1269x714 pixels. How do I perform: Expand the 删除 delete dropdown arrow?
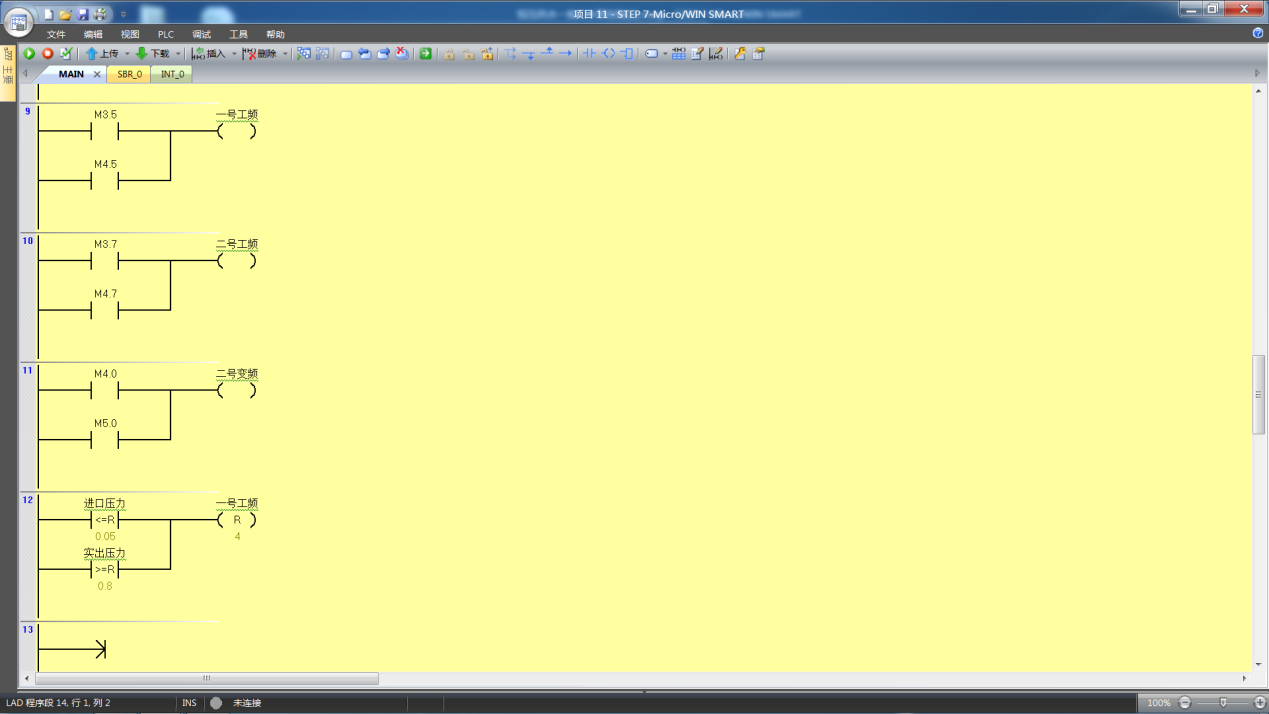click(x=285, y=54)
